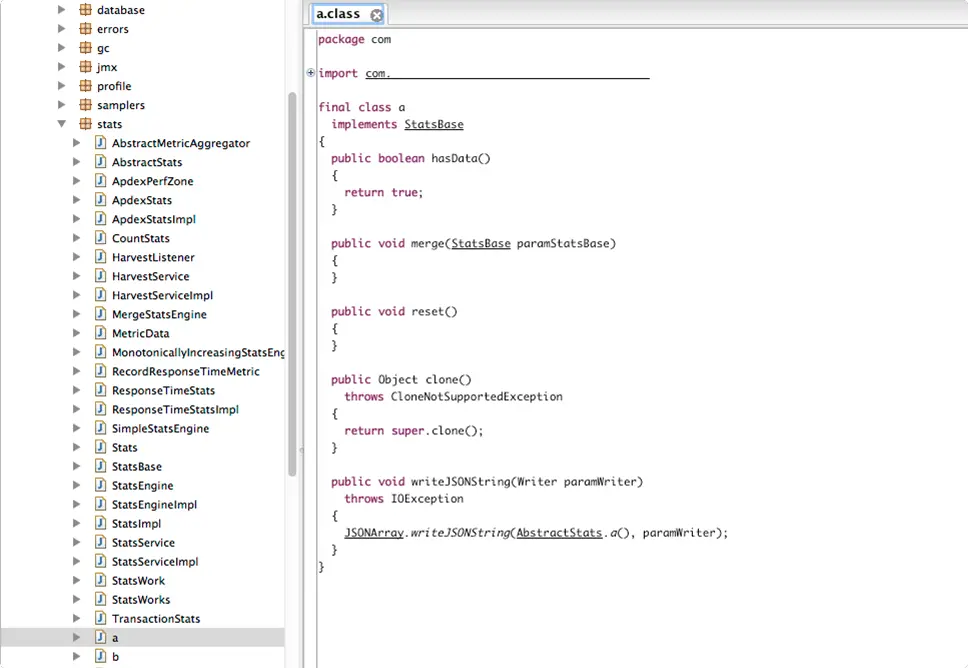Select class a in the tree
Image resolution: width=968 pixels, height=668 pixels.
[x=142, y=638]
